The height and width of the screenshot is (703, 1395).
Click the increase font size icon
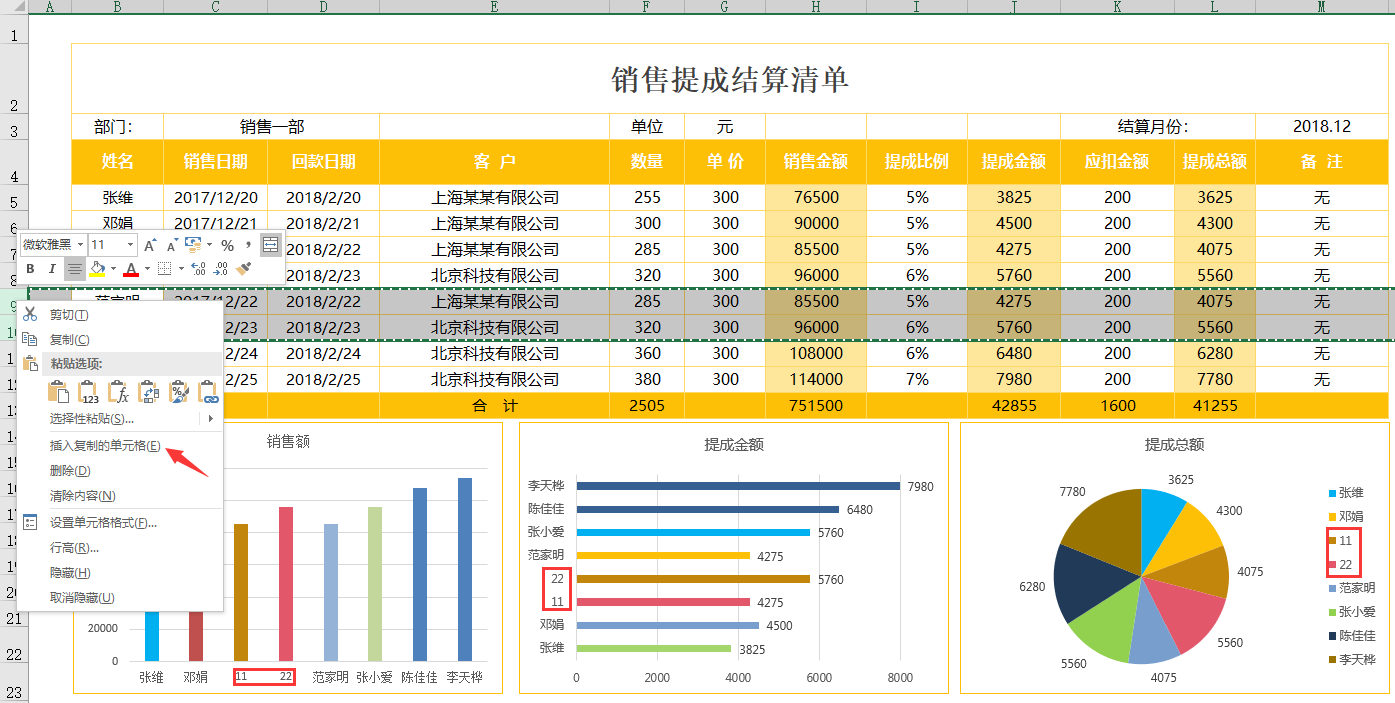tap(150, 245)
